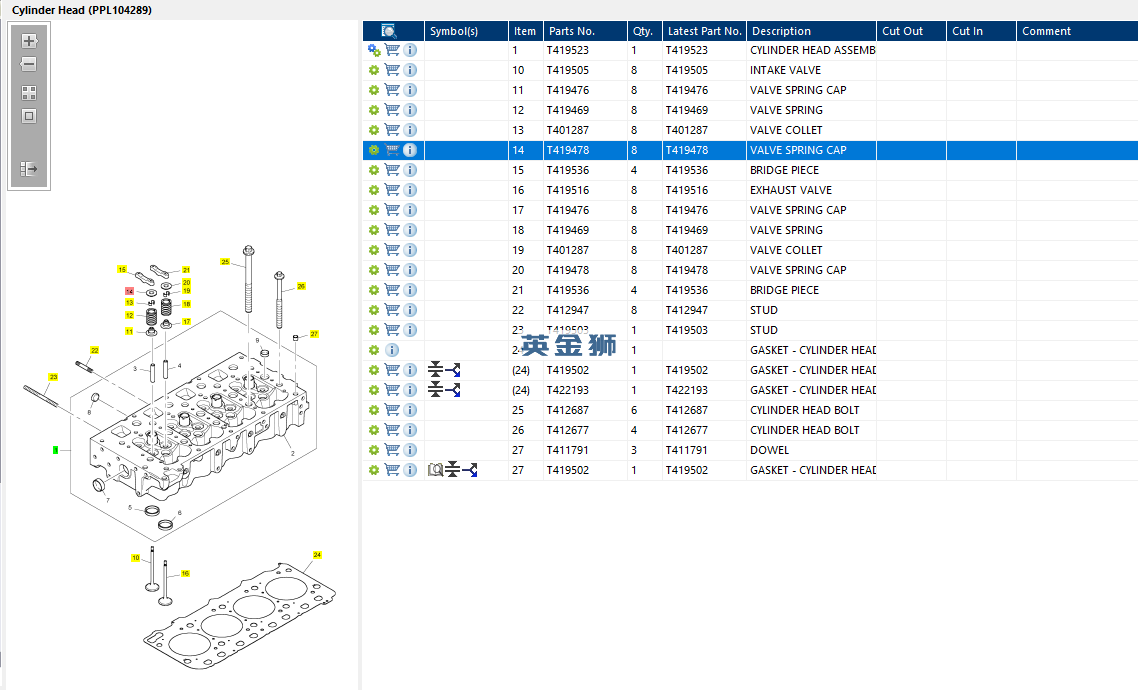Screen dimensions: 1138x690
Task: Click the double-gear icon for item 1
Action: 374,50
